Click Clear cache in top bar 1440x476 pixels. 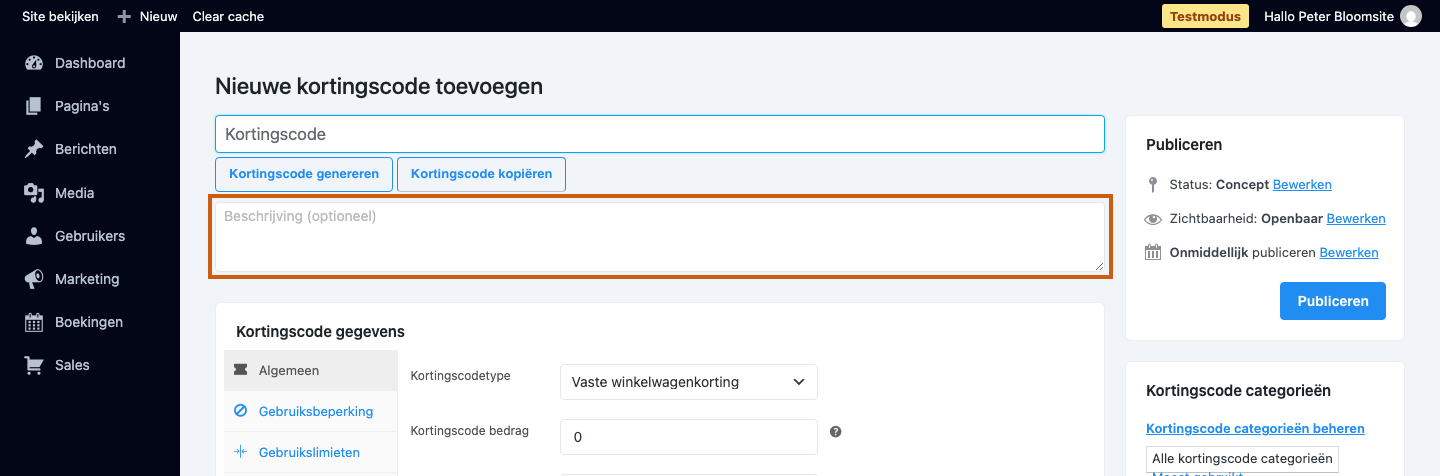coord(228,16)
